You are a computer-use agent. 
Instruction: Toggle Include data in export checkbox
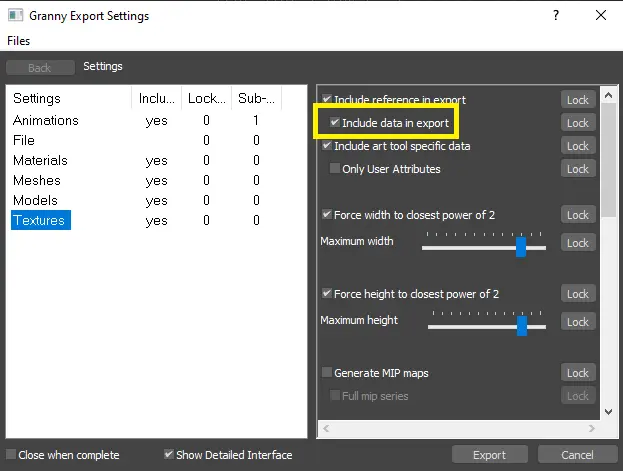pyautogui.click(x=336, y=123)
